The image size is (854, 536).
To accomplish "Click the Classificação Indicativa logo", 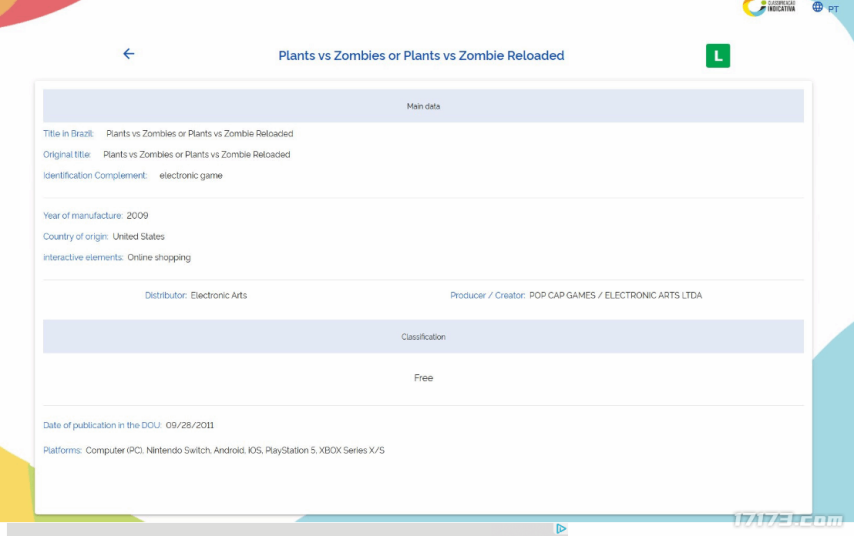I will click(x=769, y=8).
